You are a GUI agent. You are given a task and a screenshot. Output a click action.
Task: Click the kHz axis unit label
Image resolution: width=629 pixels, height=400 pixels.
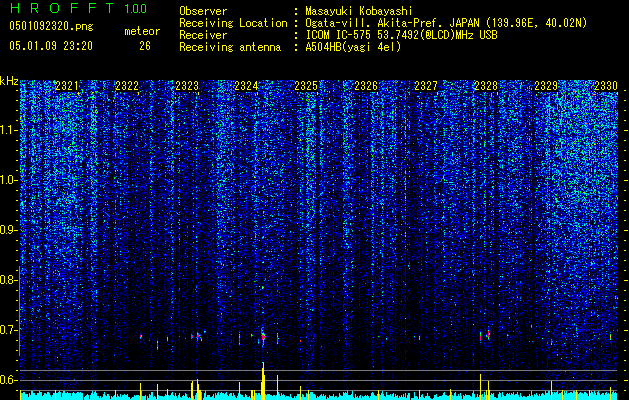coord(9,81)
